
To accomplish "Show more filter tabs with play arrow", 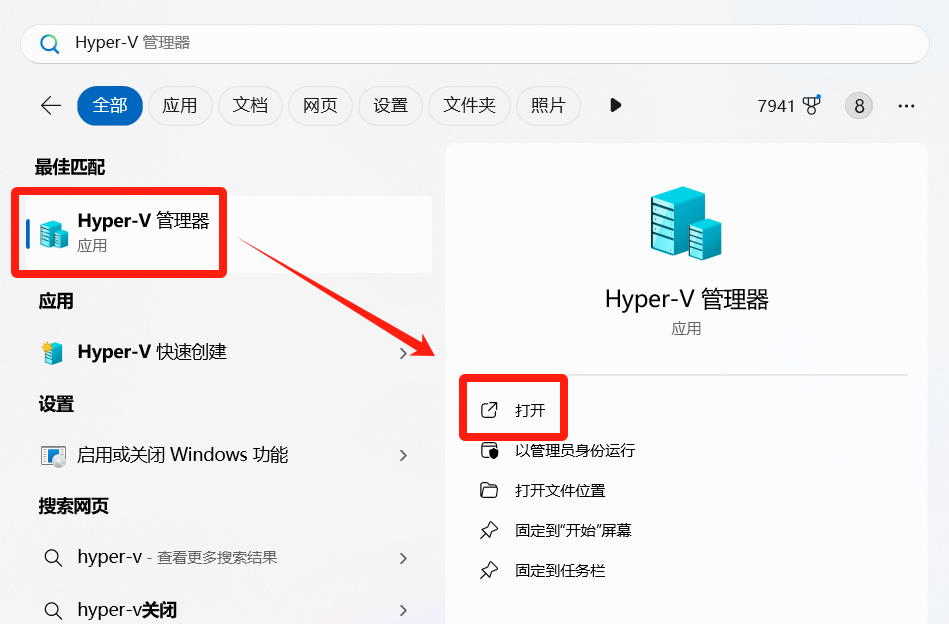I will pos(615,105).
